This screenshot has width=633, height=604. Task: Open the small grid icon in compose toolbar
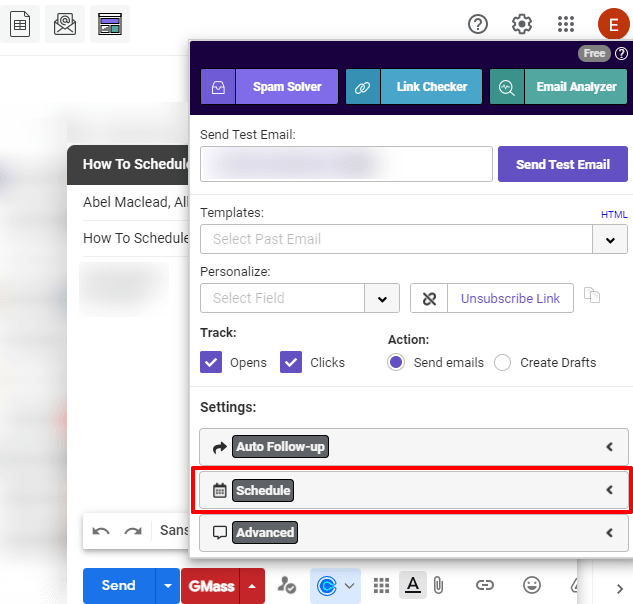click(381, 585)
